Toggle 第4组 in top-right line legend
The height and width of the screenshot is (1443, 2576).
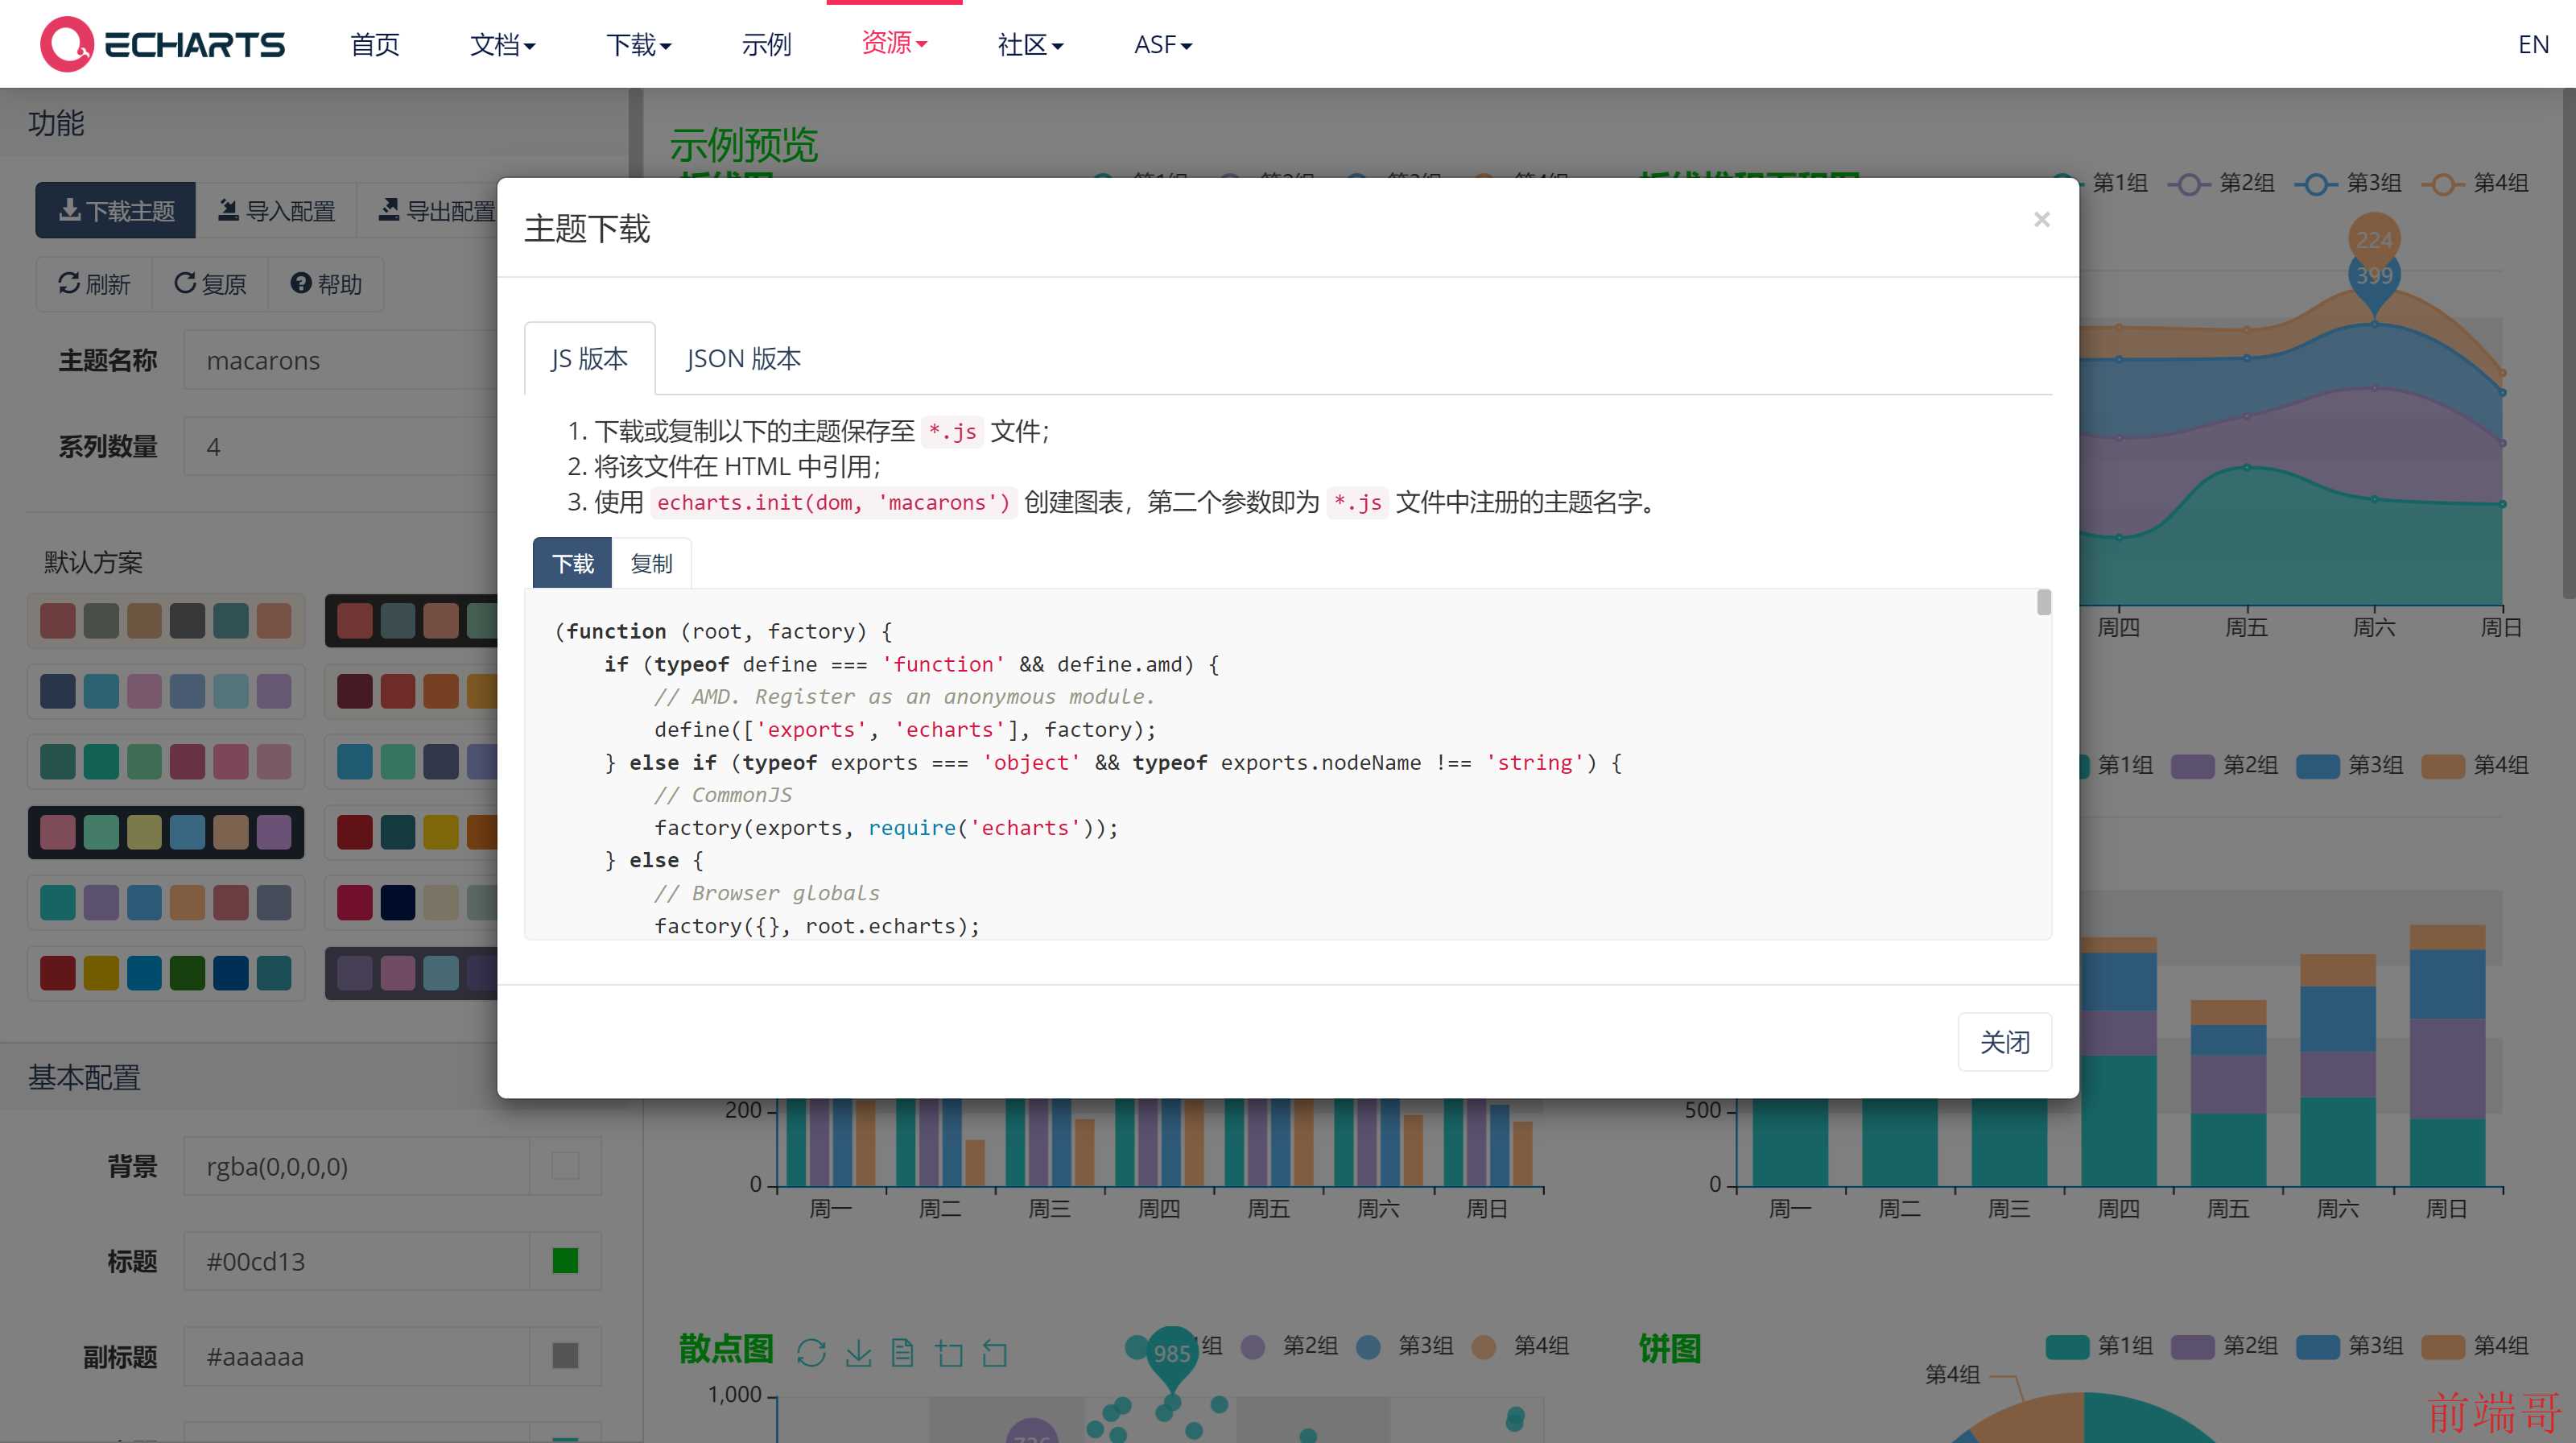2476,183
